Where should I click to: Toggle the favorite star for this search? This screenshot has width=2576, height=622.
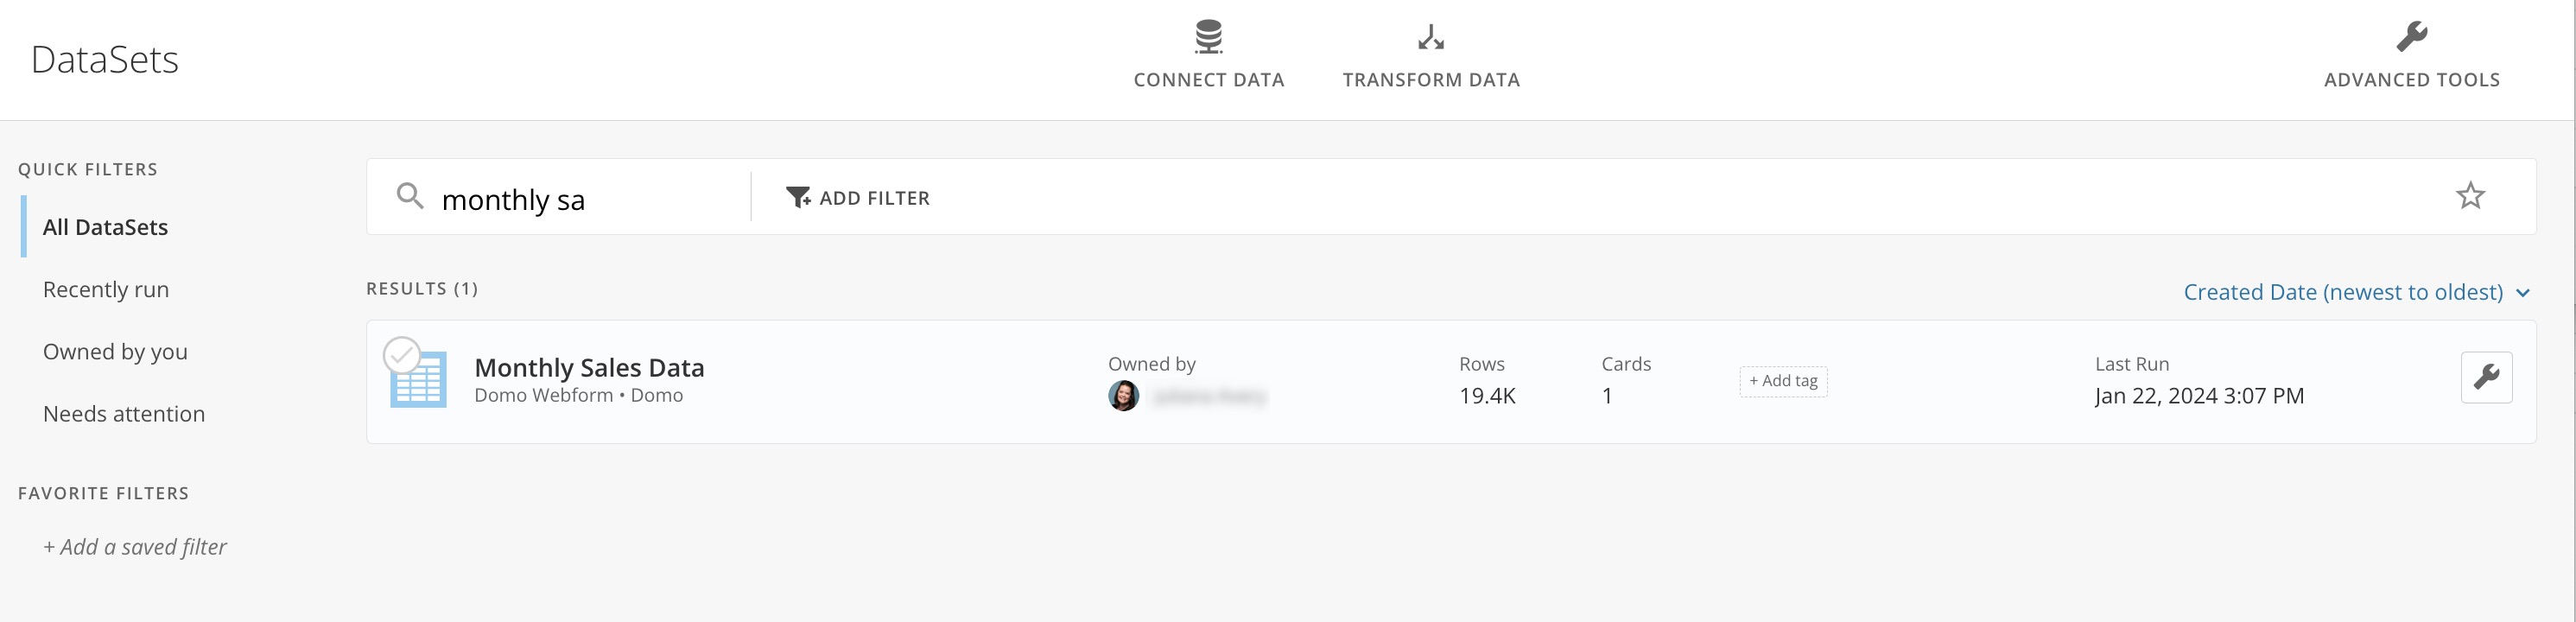[2470, 195]
